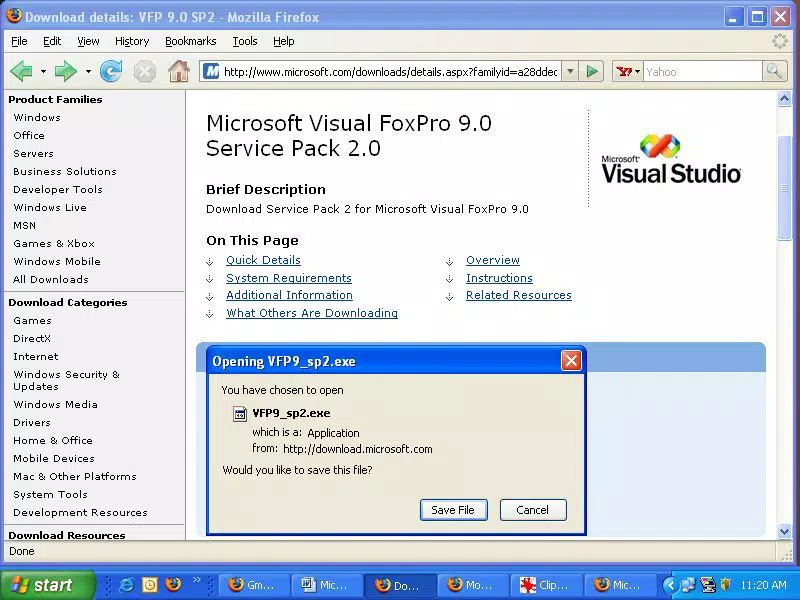The height and width of the screenshot is (600, 800).
Task: Click the magnifier search button
Action: [x=774, y=71]
